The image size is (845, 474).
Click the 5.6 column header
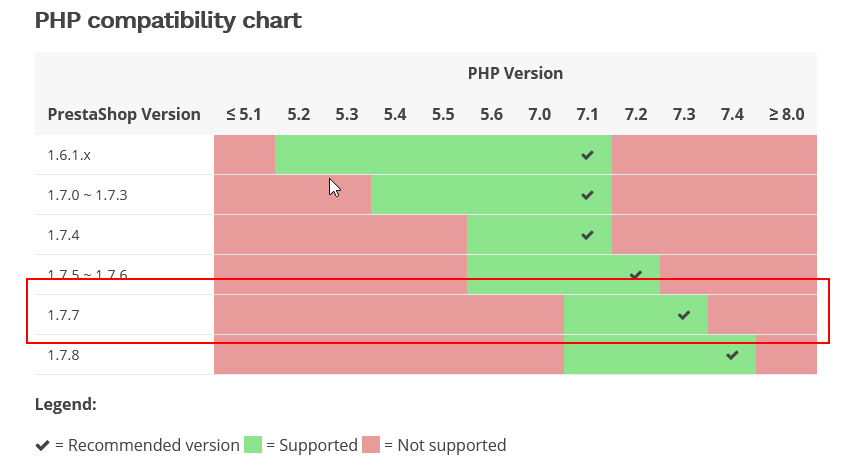pos(491,114)
